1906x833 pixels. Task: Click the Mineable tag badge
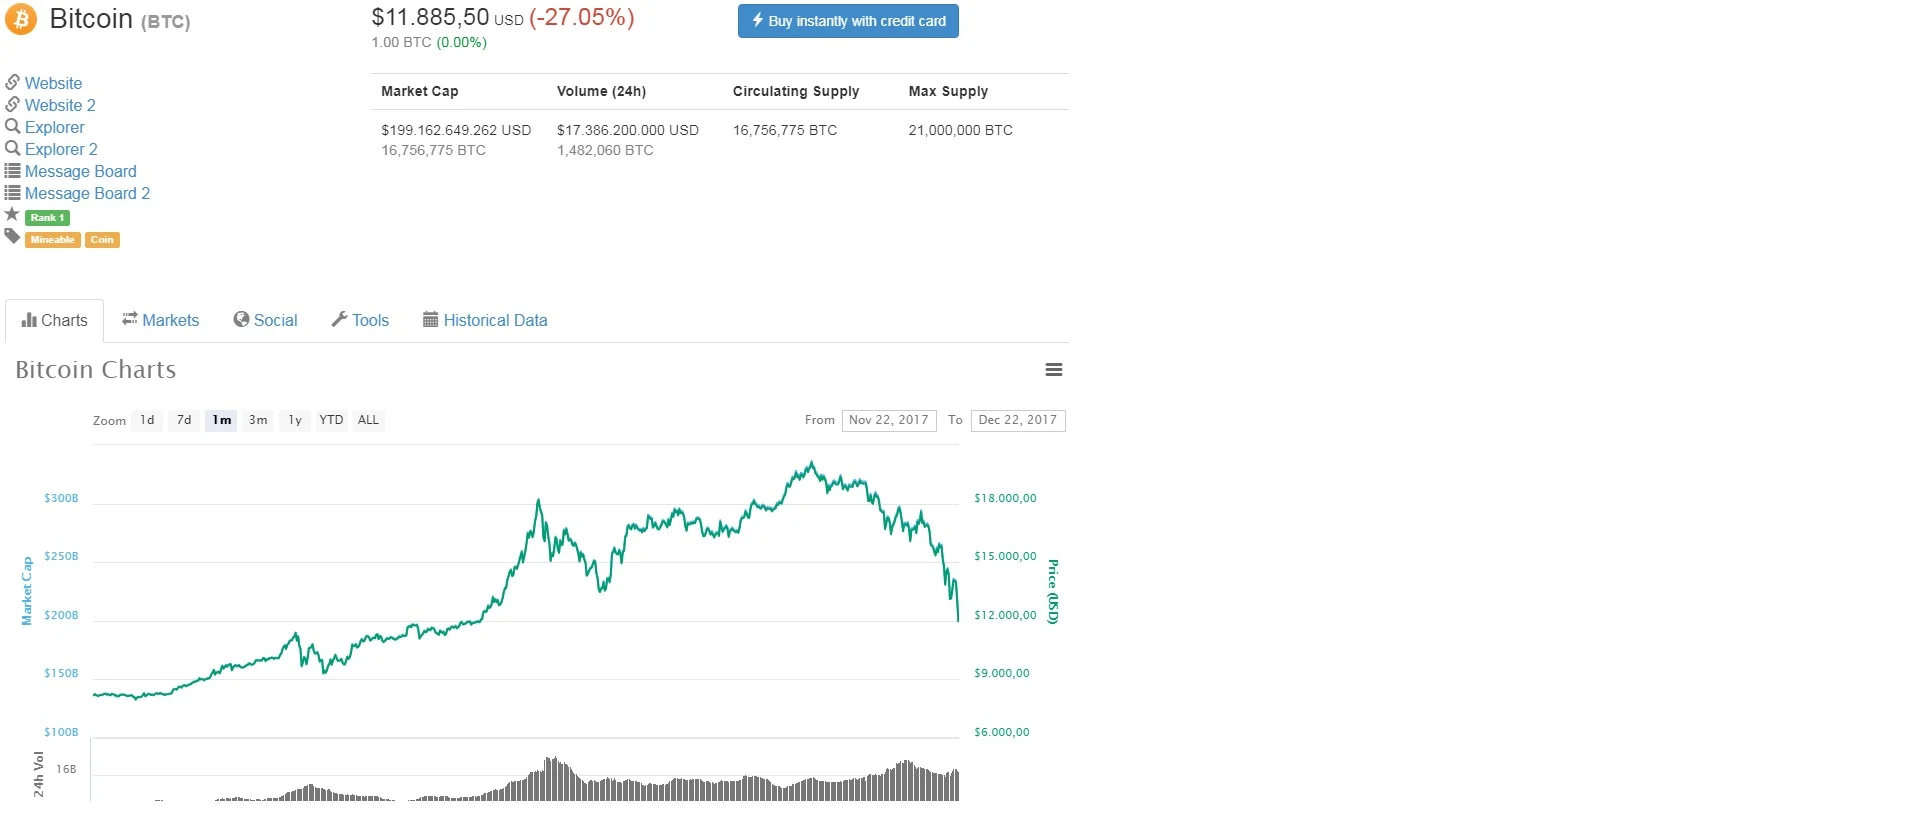(53, 240)
